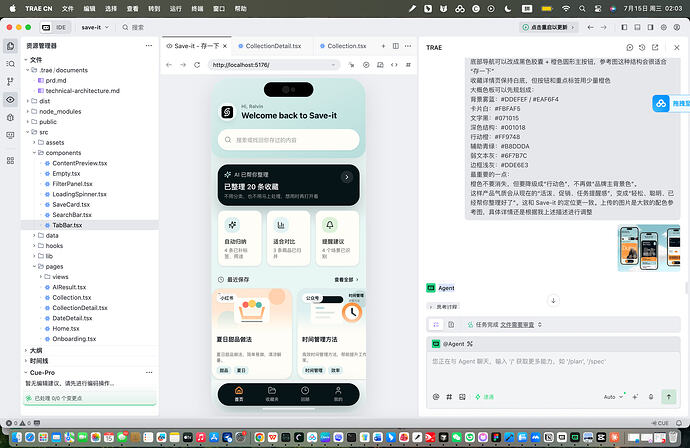The height and width of the screenshot is (448, 690).
Task: Click the search field in phone preview
Action: 289,140
